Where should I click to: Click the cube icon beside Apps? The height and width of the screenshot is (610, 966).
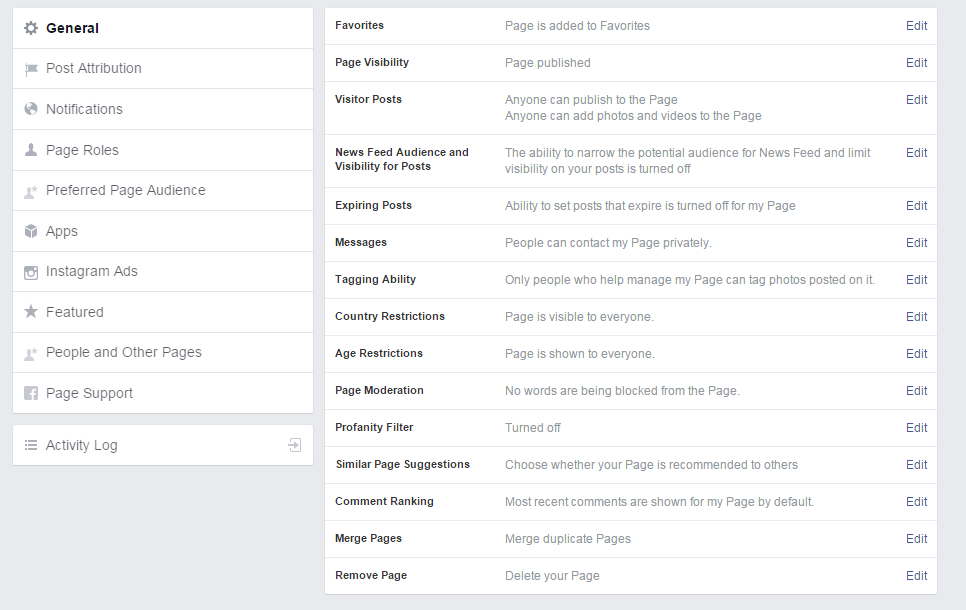pyautogui.click(x=31, y=231)
